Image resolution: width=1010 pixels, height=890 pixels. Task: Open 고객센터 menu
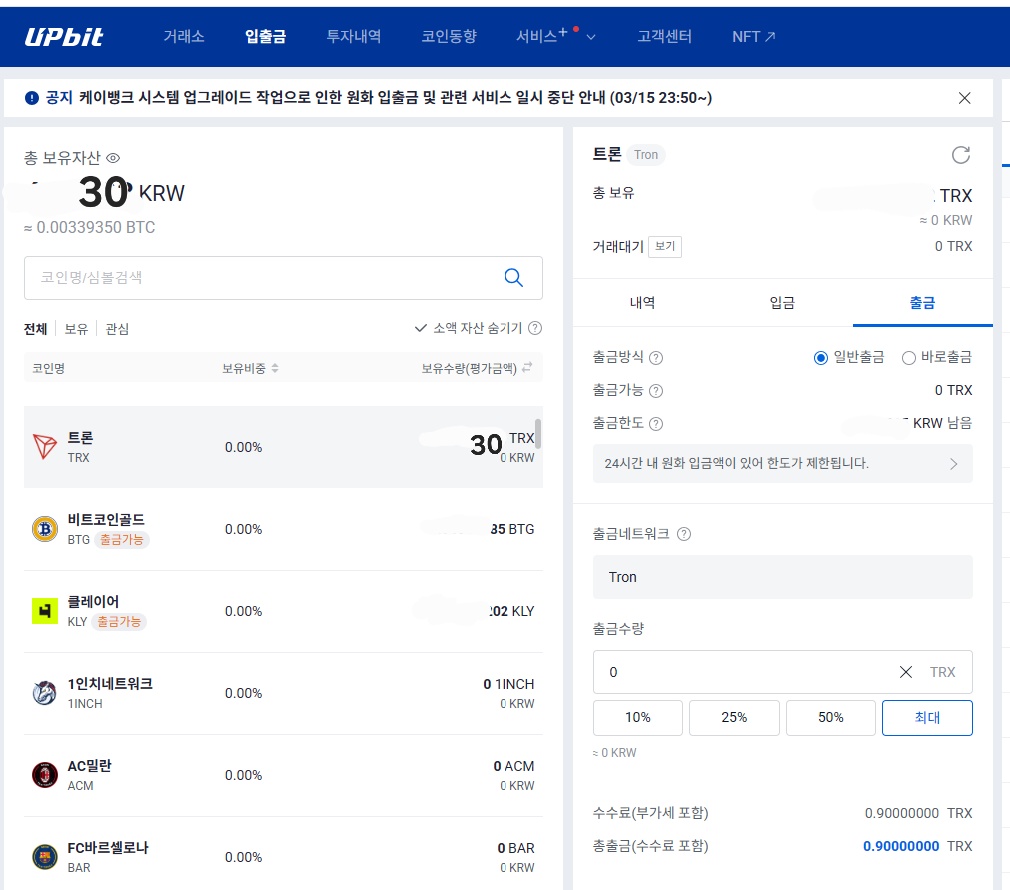(665, 37)
